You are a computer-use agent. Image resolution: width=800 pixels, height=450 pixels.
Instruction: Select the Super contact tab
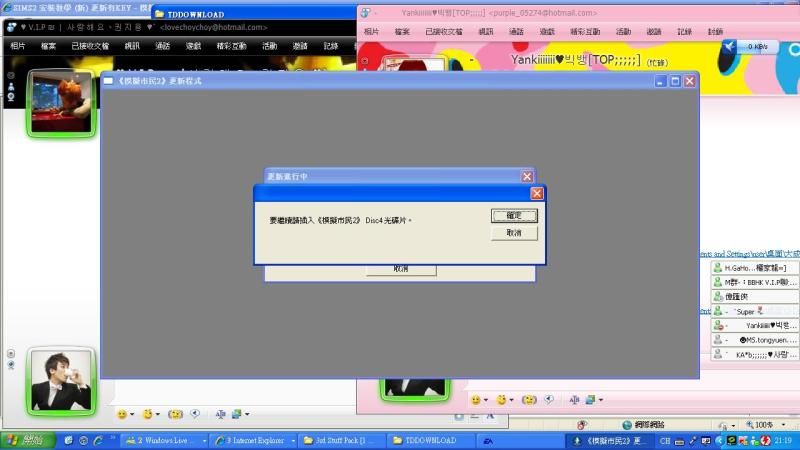pyautogui.click(x=755, y=311)
